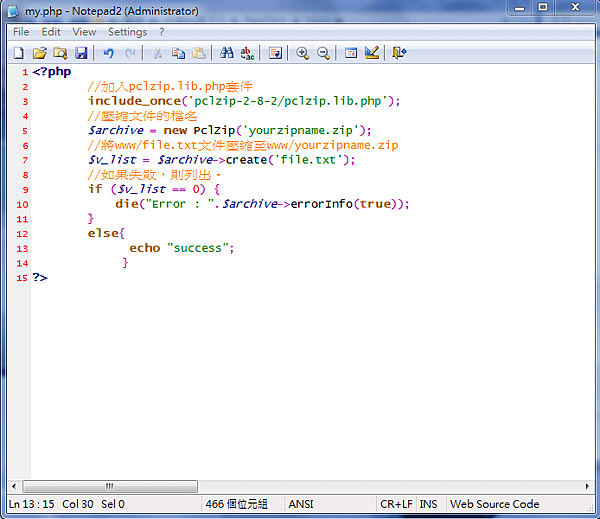Viewport: 600px width, 519px height.
Task: Save file with floppy disk icon
Action: tap(81, 53)
